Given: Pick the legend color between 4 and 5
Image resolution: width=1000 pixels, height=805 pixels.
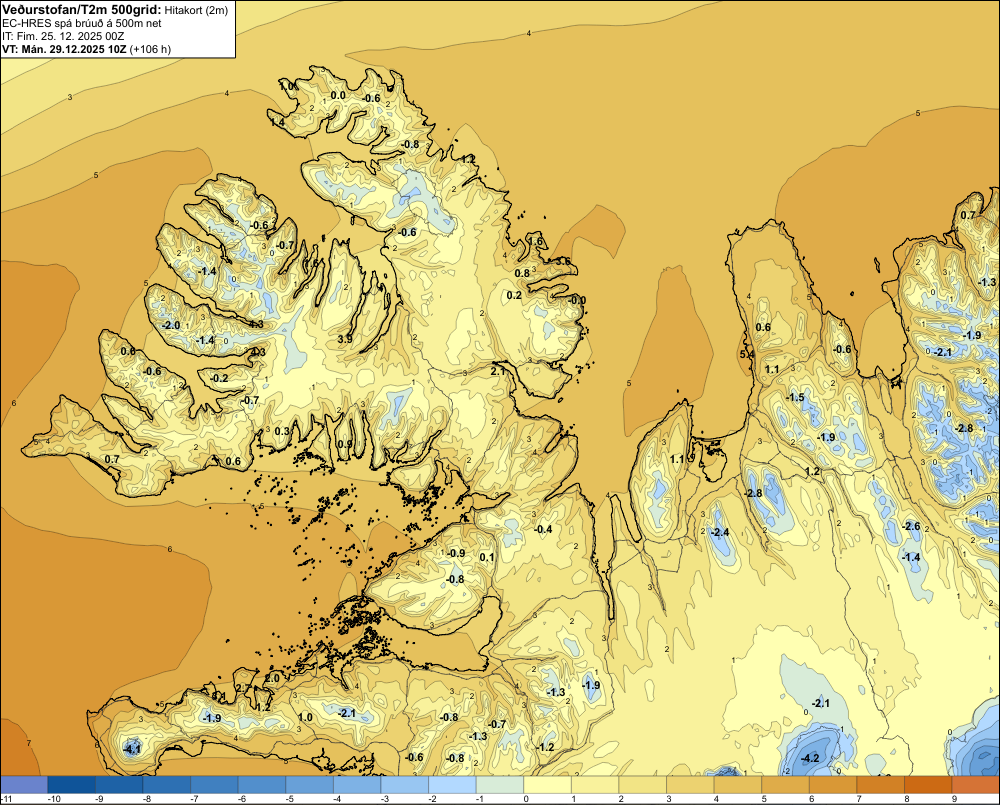Looking at the screenshot, I should click(739, 784).
